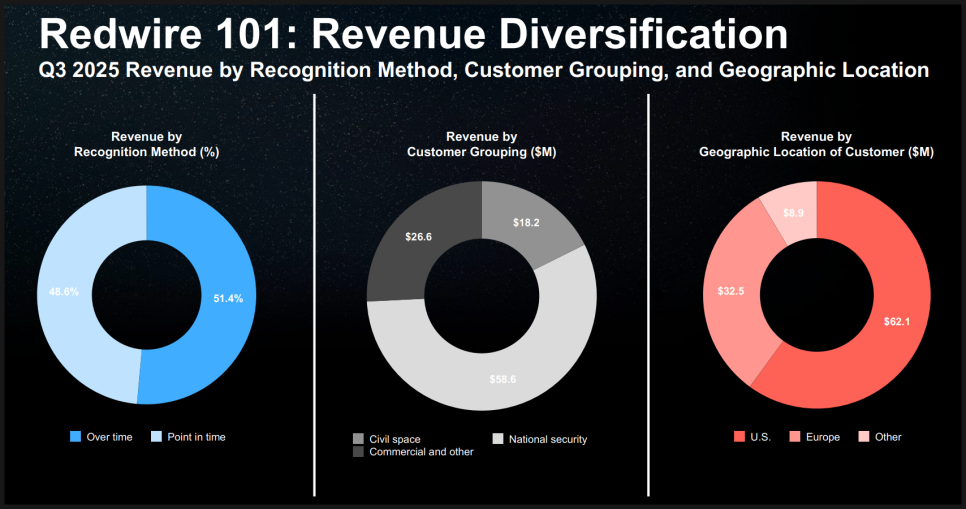The height and width of the screenshot is (509, 966).
Task: Click the Commercial and other legend swatch
Action: click(x=358, y=452)
